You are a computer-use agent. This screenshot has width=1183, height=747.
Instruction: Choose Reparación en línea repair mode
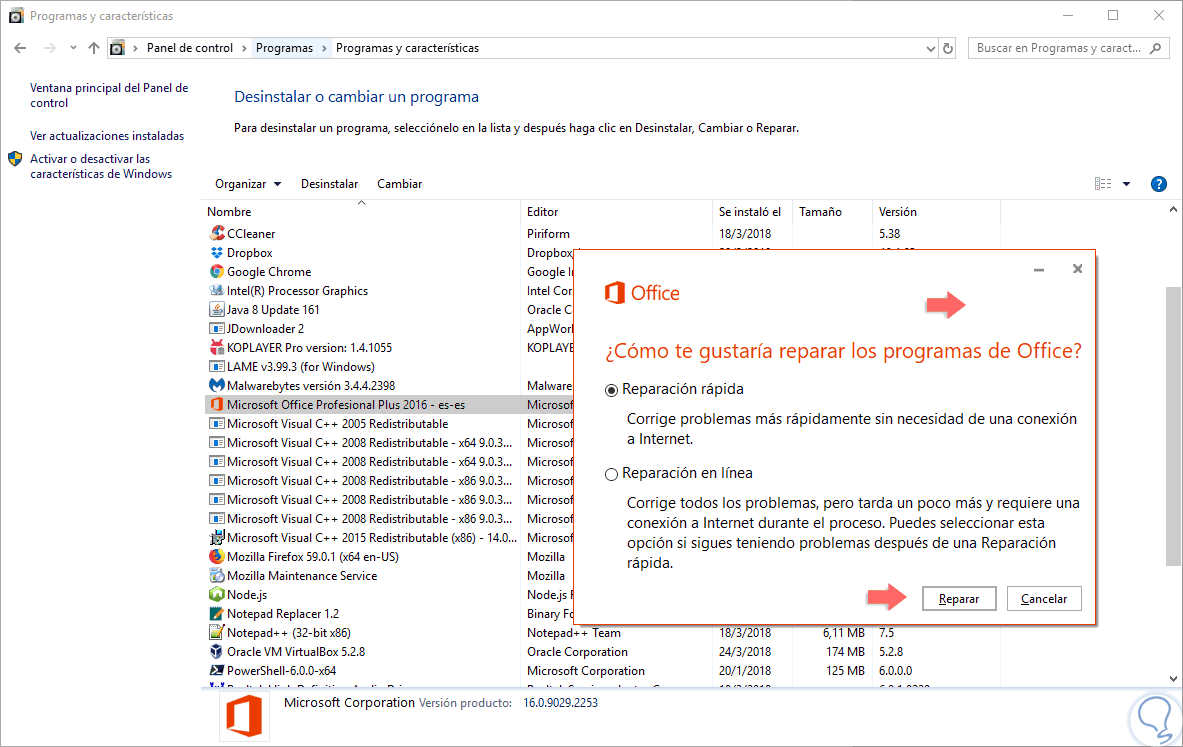tap(610, 473)
